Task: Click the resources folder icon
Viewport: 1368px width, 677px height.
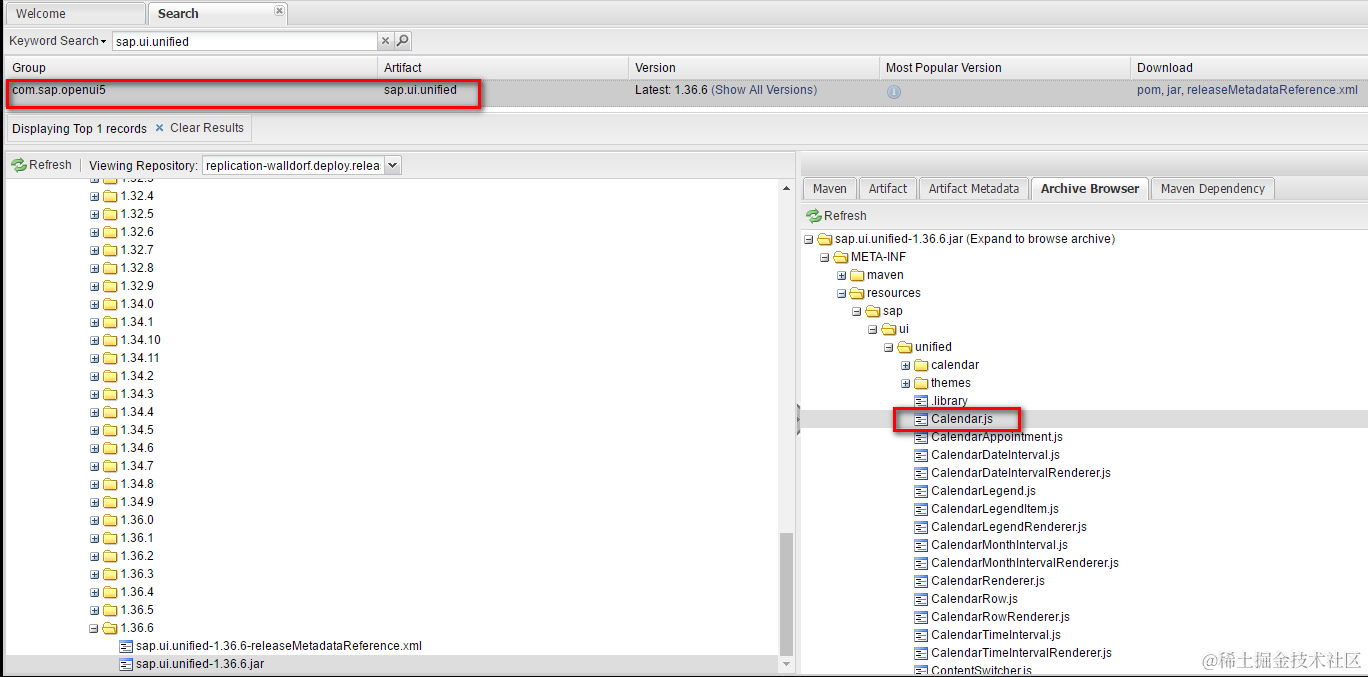Action: 857,293
